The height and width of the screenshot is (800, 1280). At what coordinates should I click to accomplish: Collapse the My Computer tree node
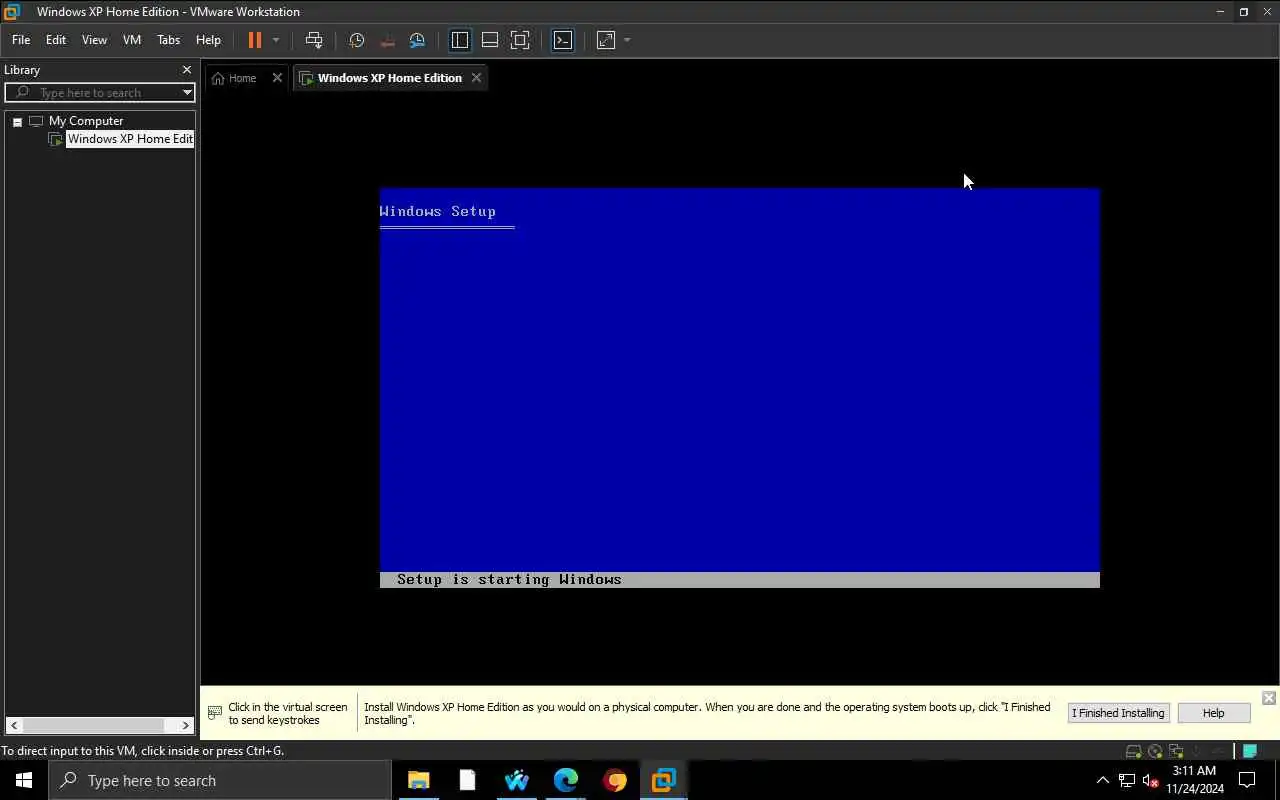[x=17, y=121]
